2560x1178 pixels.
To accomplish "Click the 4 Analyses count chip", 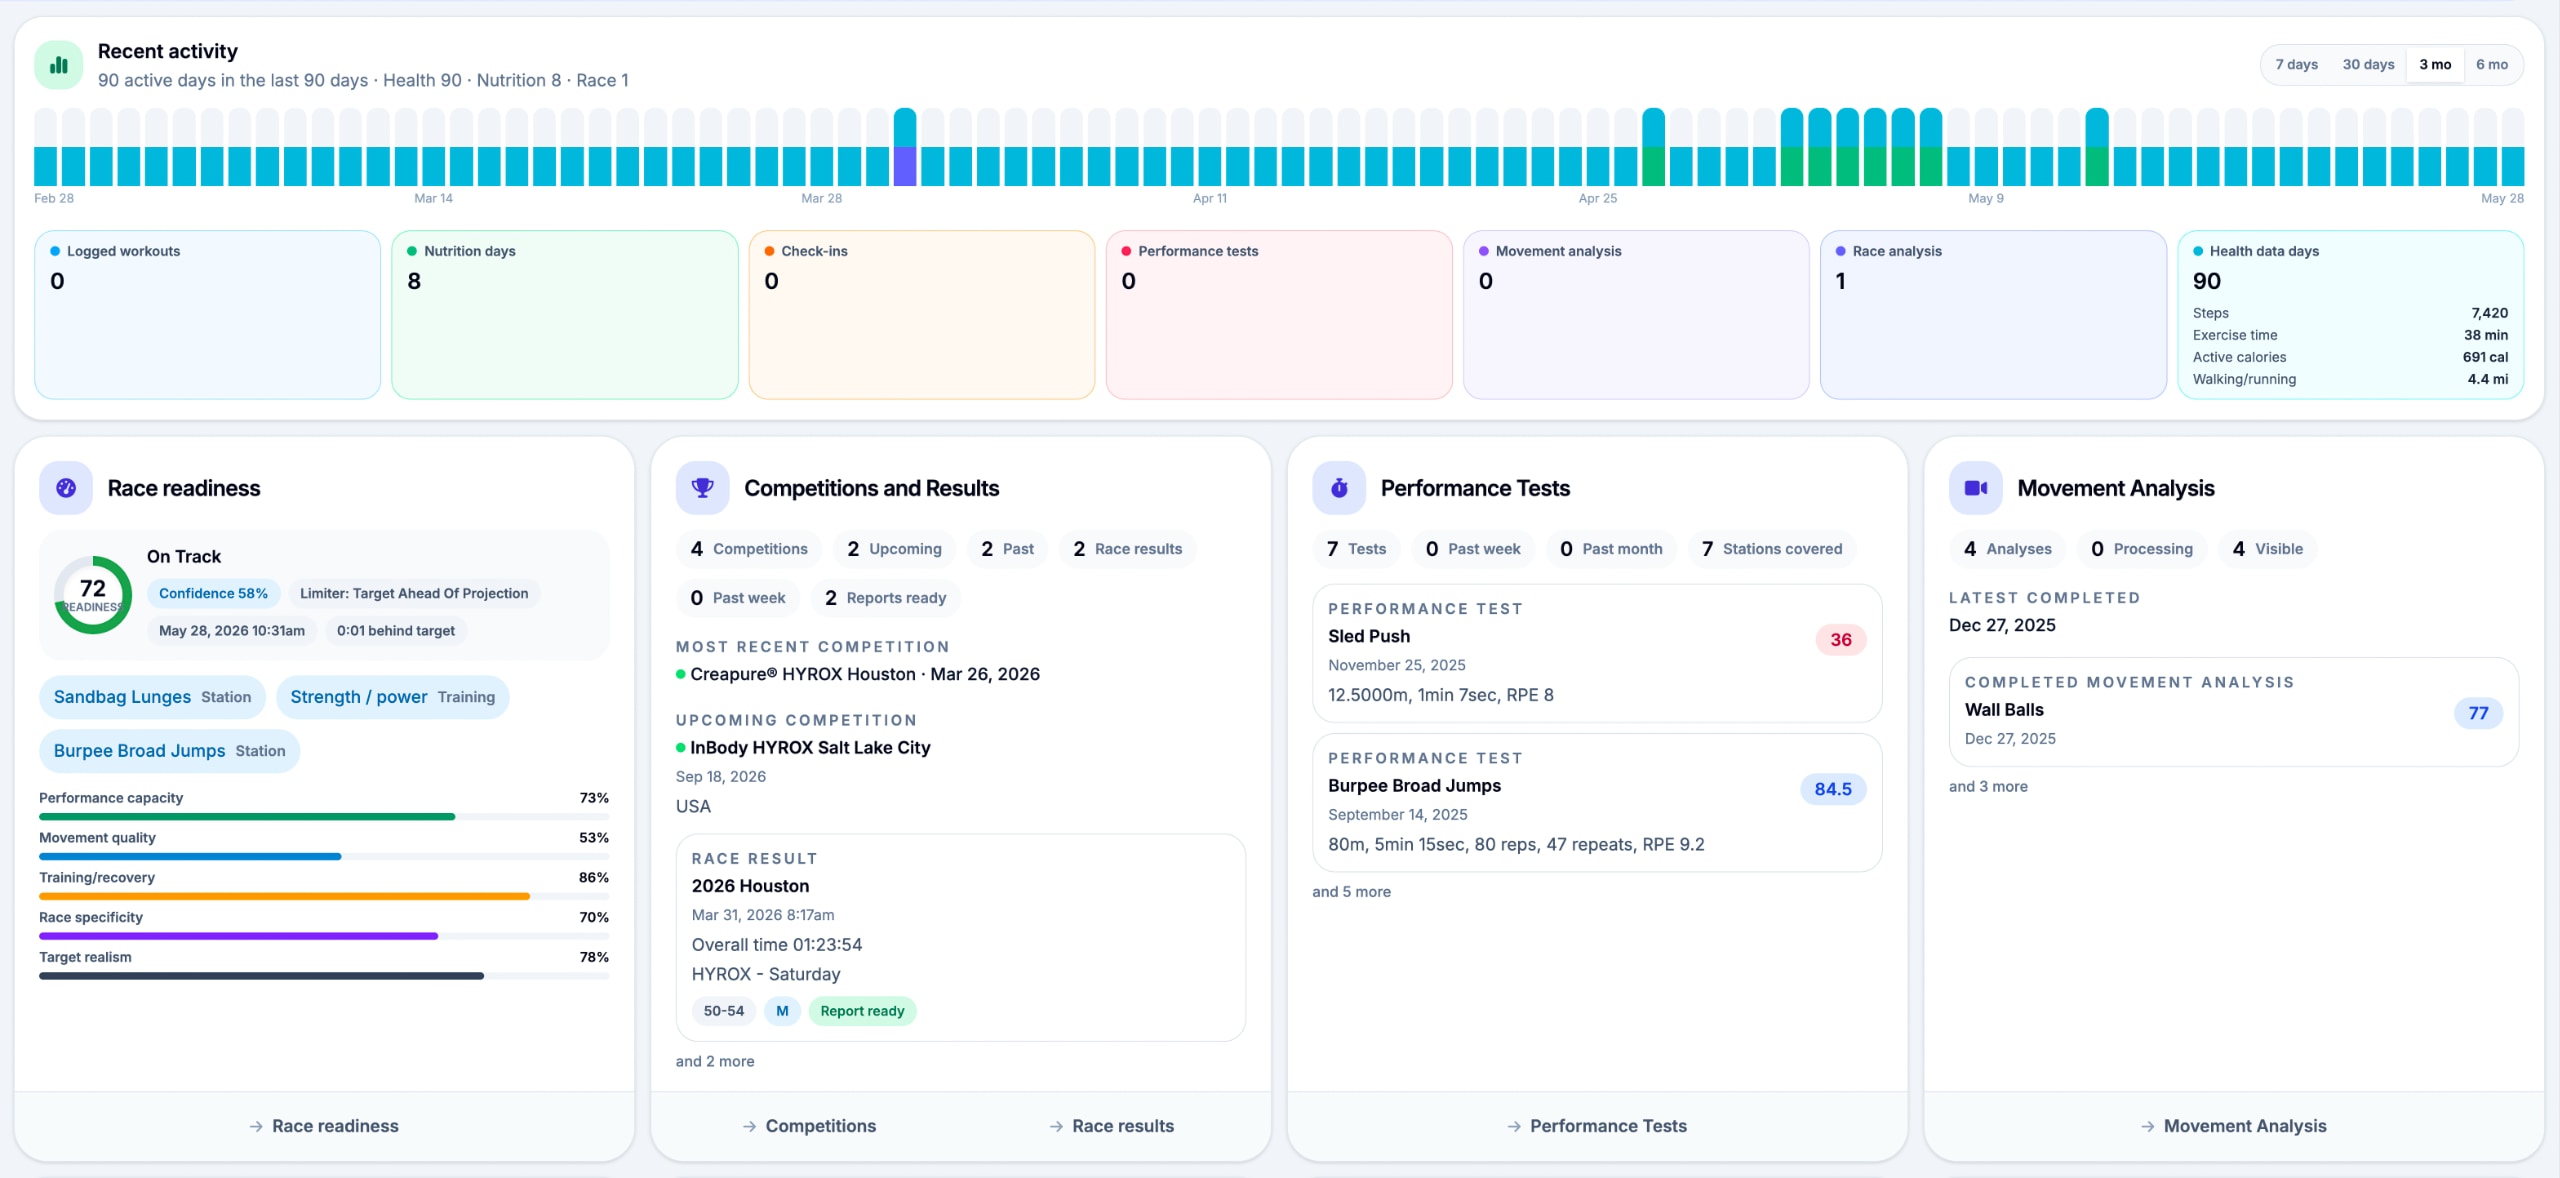I will 2008,549.
